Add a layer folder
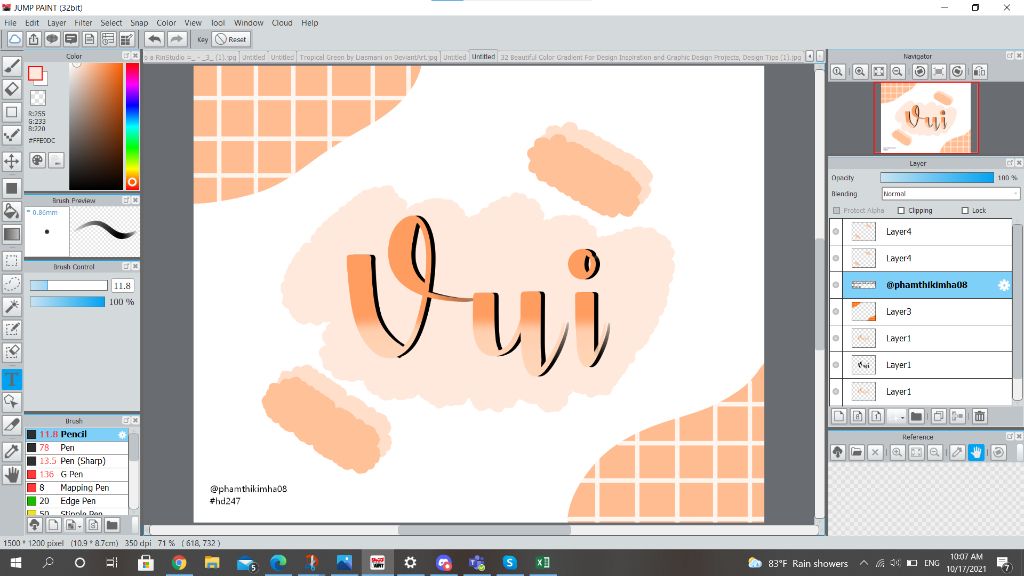1024x576 pixels. click(916, 416)
